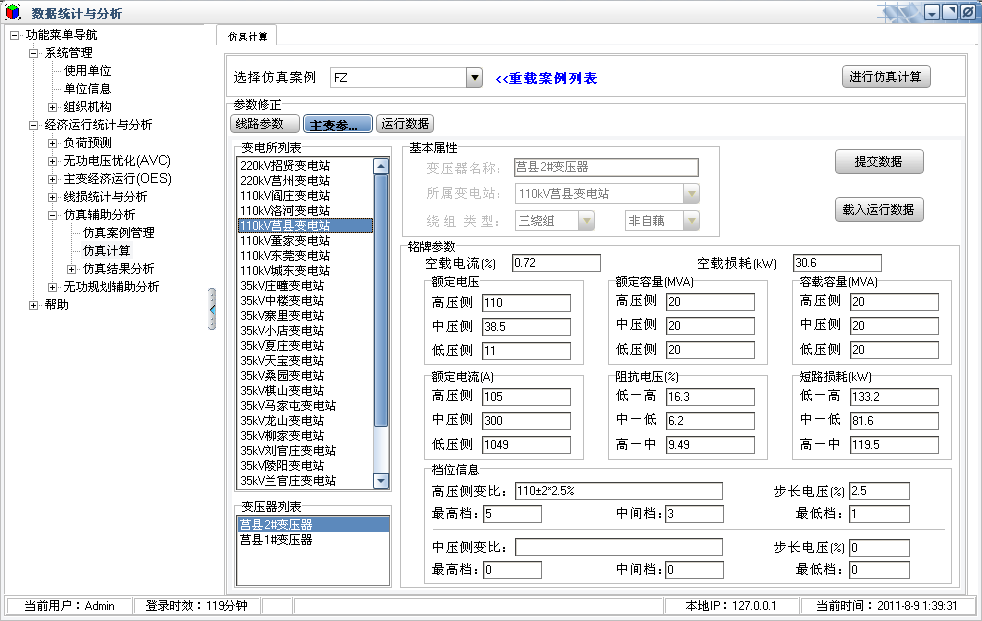Image resolution: width=982 pixels, height=621 pixels.
Task: Click the 本地IP status bar panel
Action: [x=729, y=606]
